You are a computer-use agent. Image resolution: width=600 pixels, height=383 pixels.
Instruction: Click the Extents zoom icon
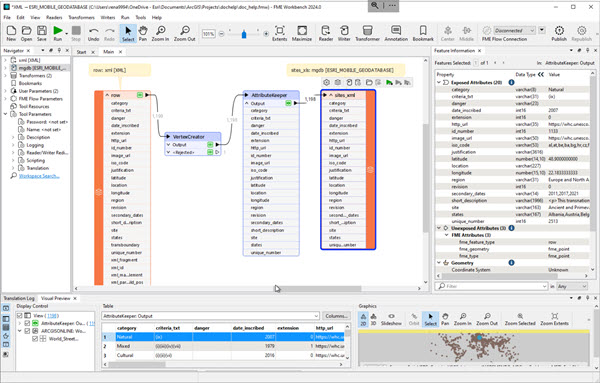[x=280, y=33]
